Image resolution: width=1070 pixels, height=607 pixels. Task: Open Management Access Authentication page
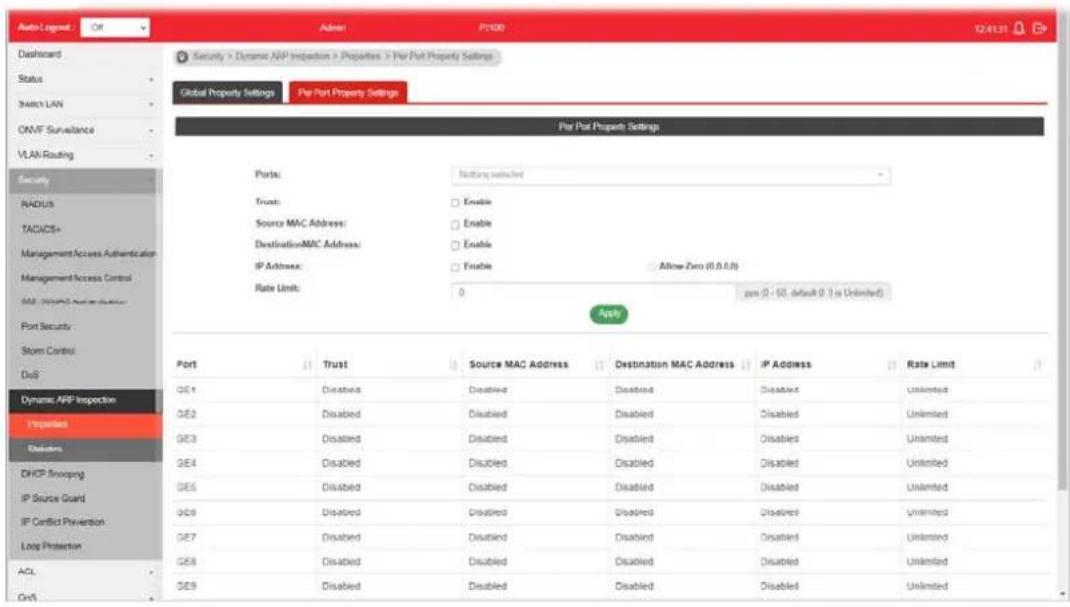coord(88,254)
